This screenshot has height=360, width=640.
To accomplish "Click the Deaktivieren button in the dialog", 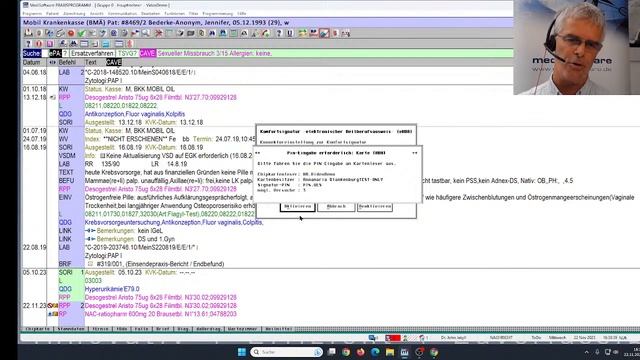I will pyautogui.click(x=375, y=207).
